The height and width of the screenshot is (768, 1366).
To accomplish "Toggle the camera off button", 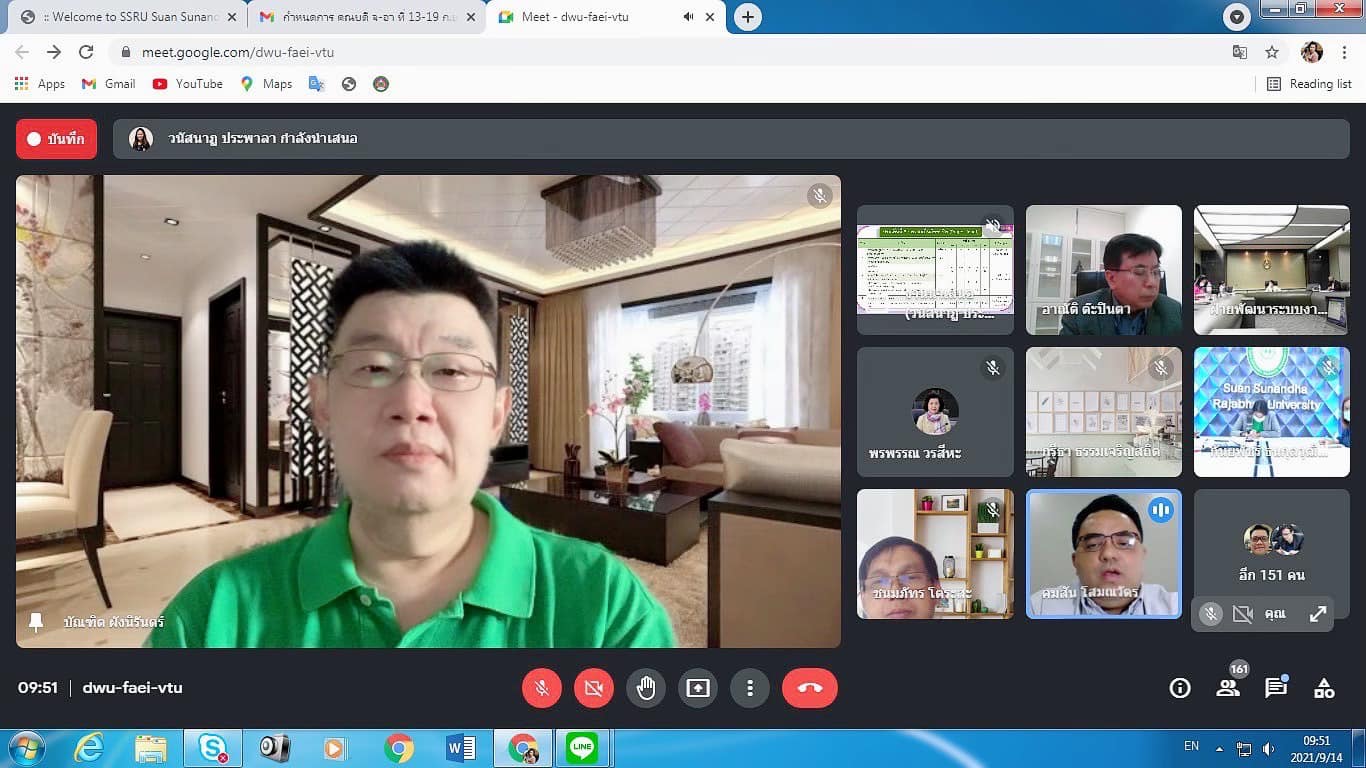I will (594, 688).
